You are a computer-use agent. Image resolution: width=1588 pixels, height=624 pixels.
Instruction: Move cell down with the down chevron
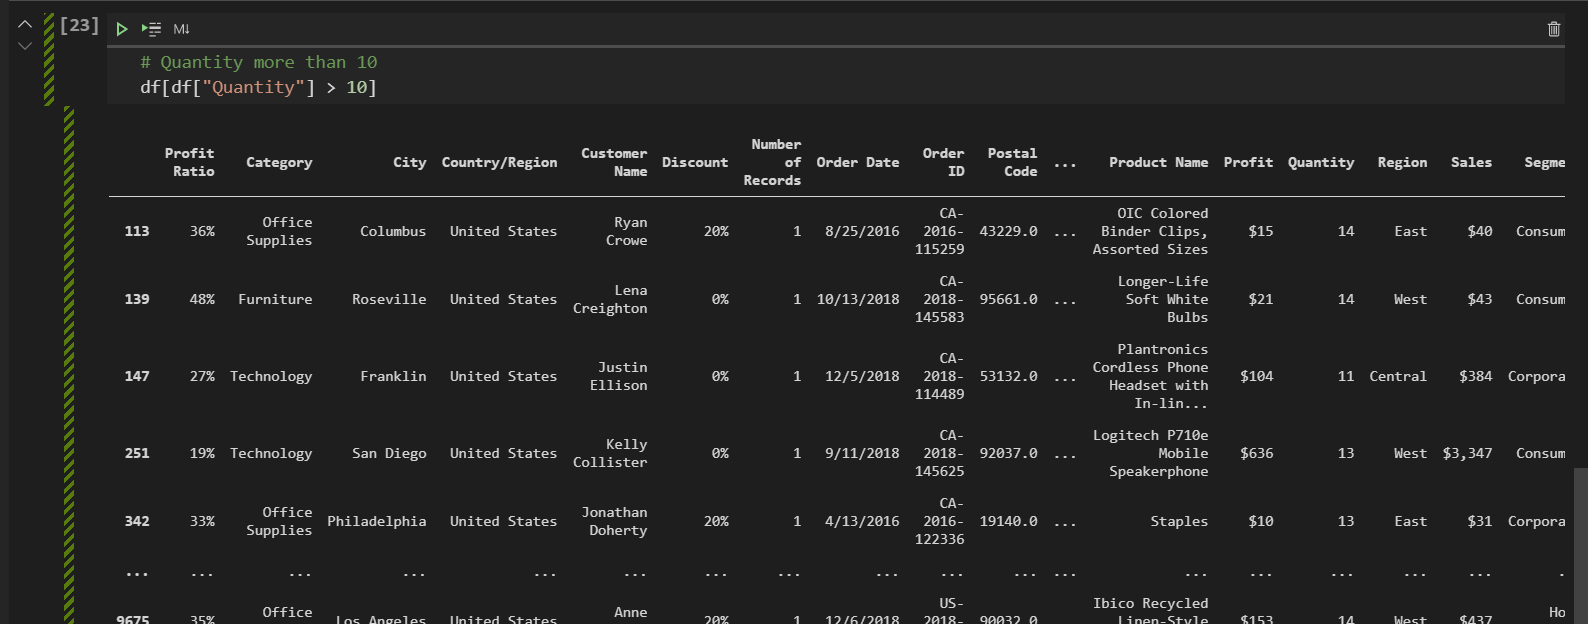pos(25,46)
